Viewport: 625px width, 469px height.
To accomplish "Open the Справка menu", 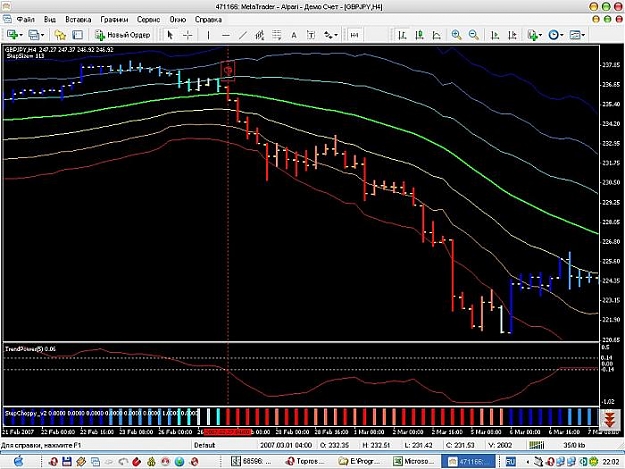I will (x=208, y=19).
